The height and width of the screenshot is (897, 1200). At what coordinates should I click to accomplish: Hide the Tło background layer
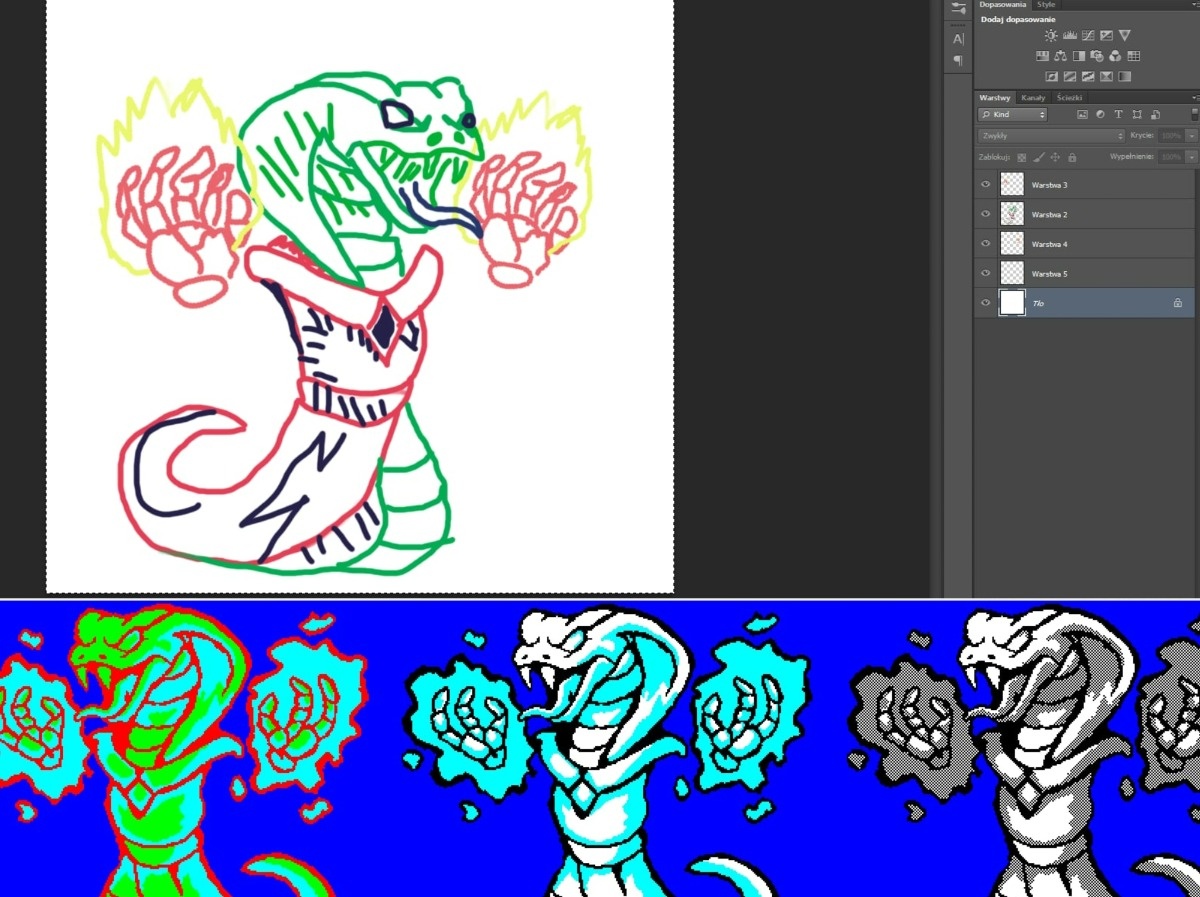click(986, 302)
